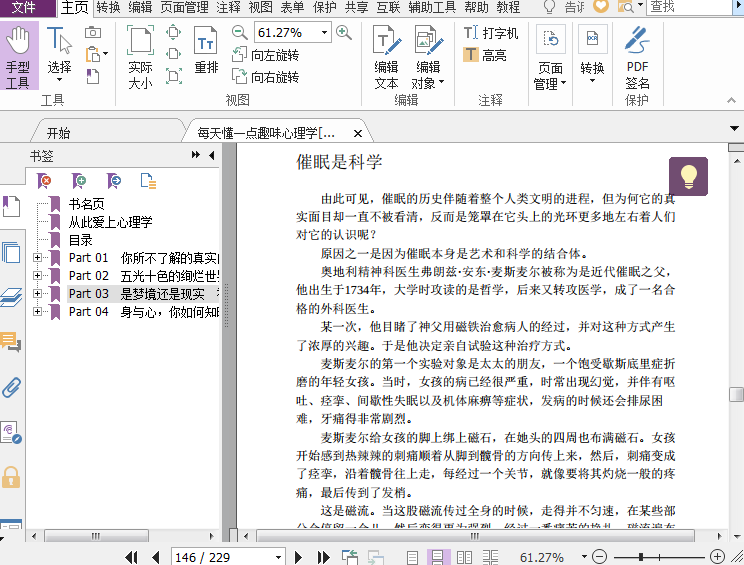
Task: Open the Attachments paperclip panel
Action: tap(11, 387)
